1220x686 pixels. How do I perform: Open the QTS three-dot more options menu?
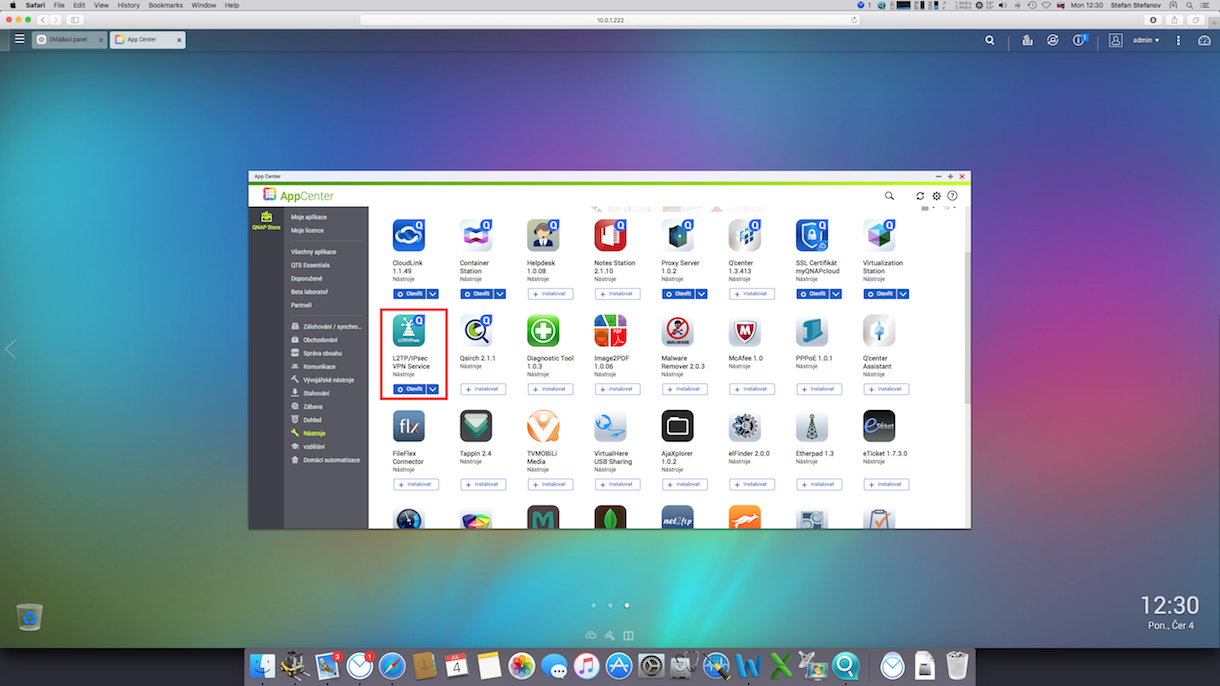(1179, 40)
